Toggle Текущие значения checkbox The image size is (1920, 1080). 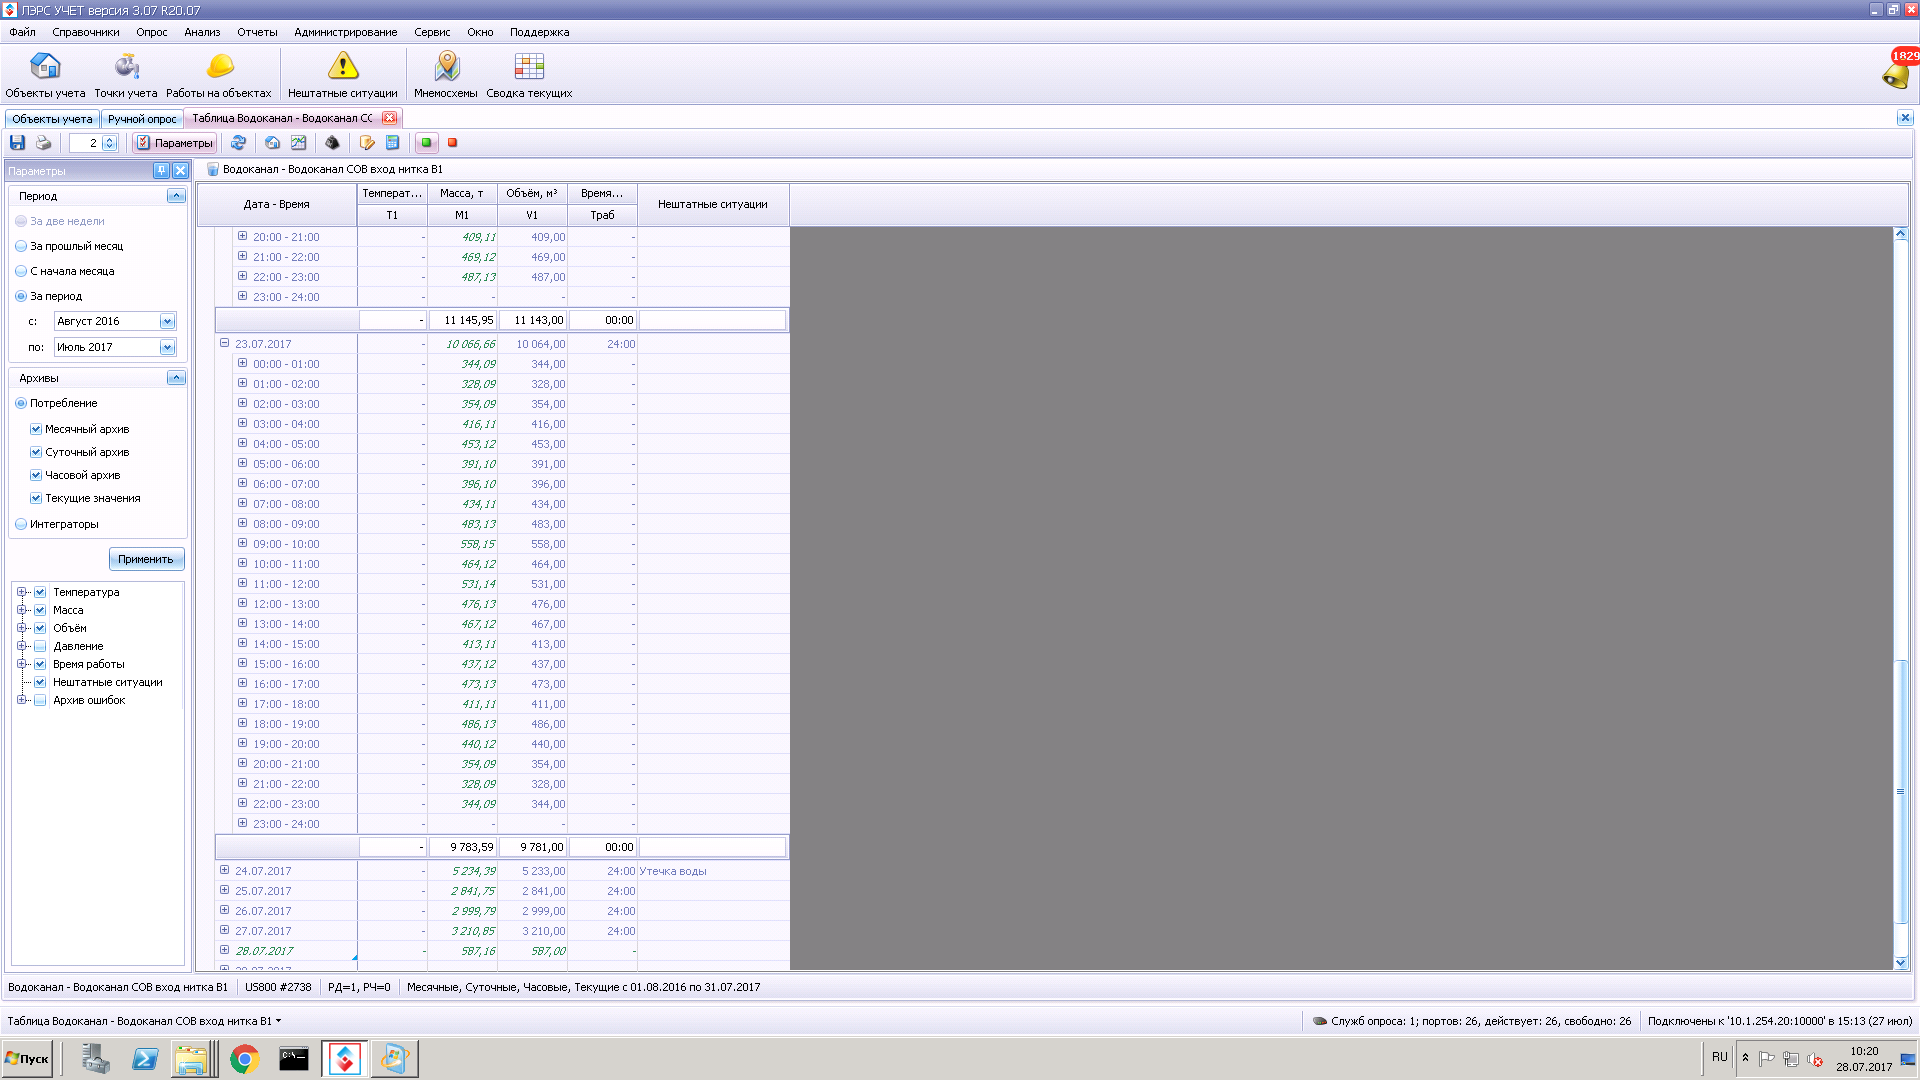36,498
